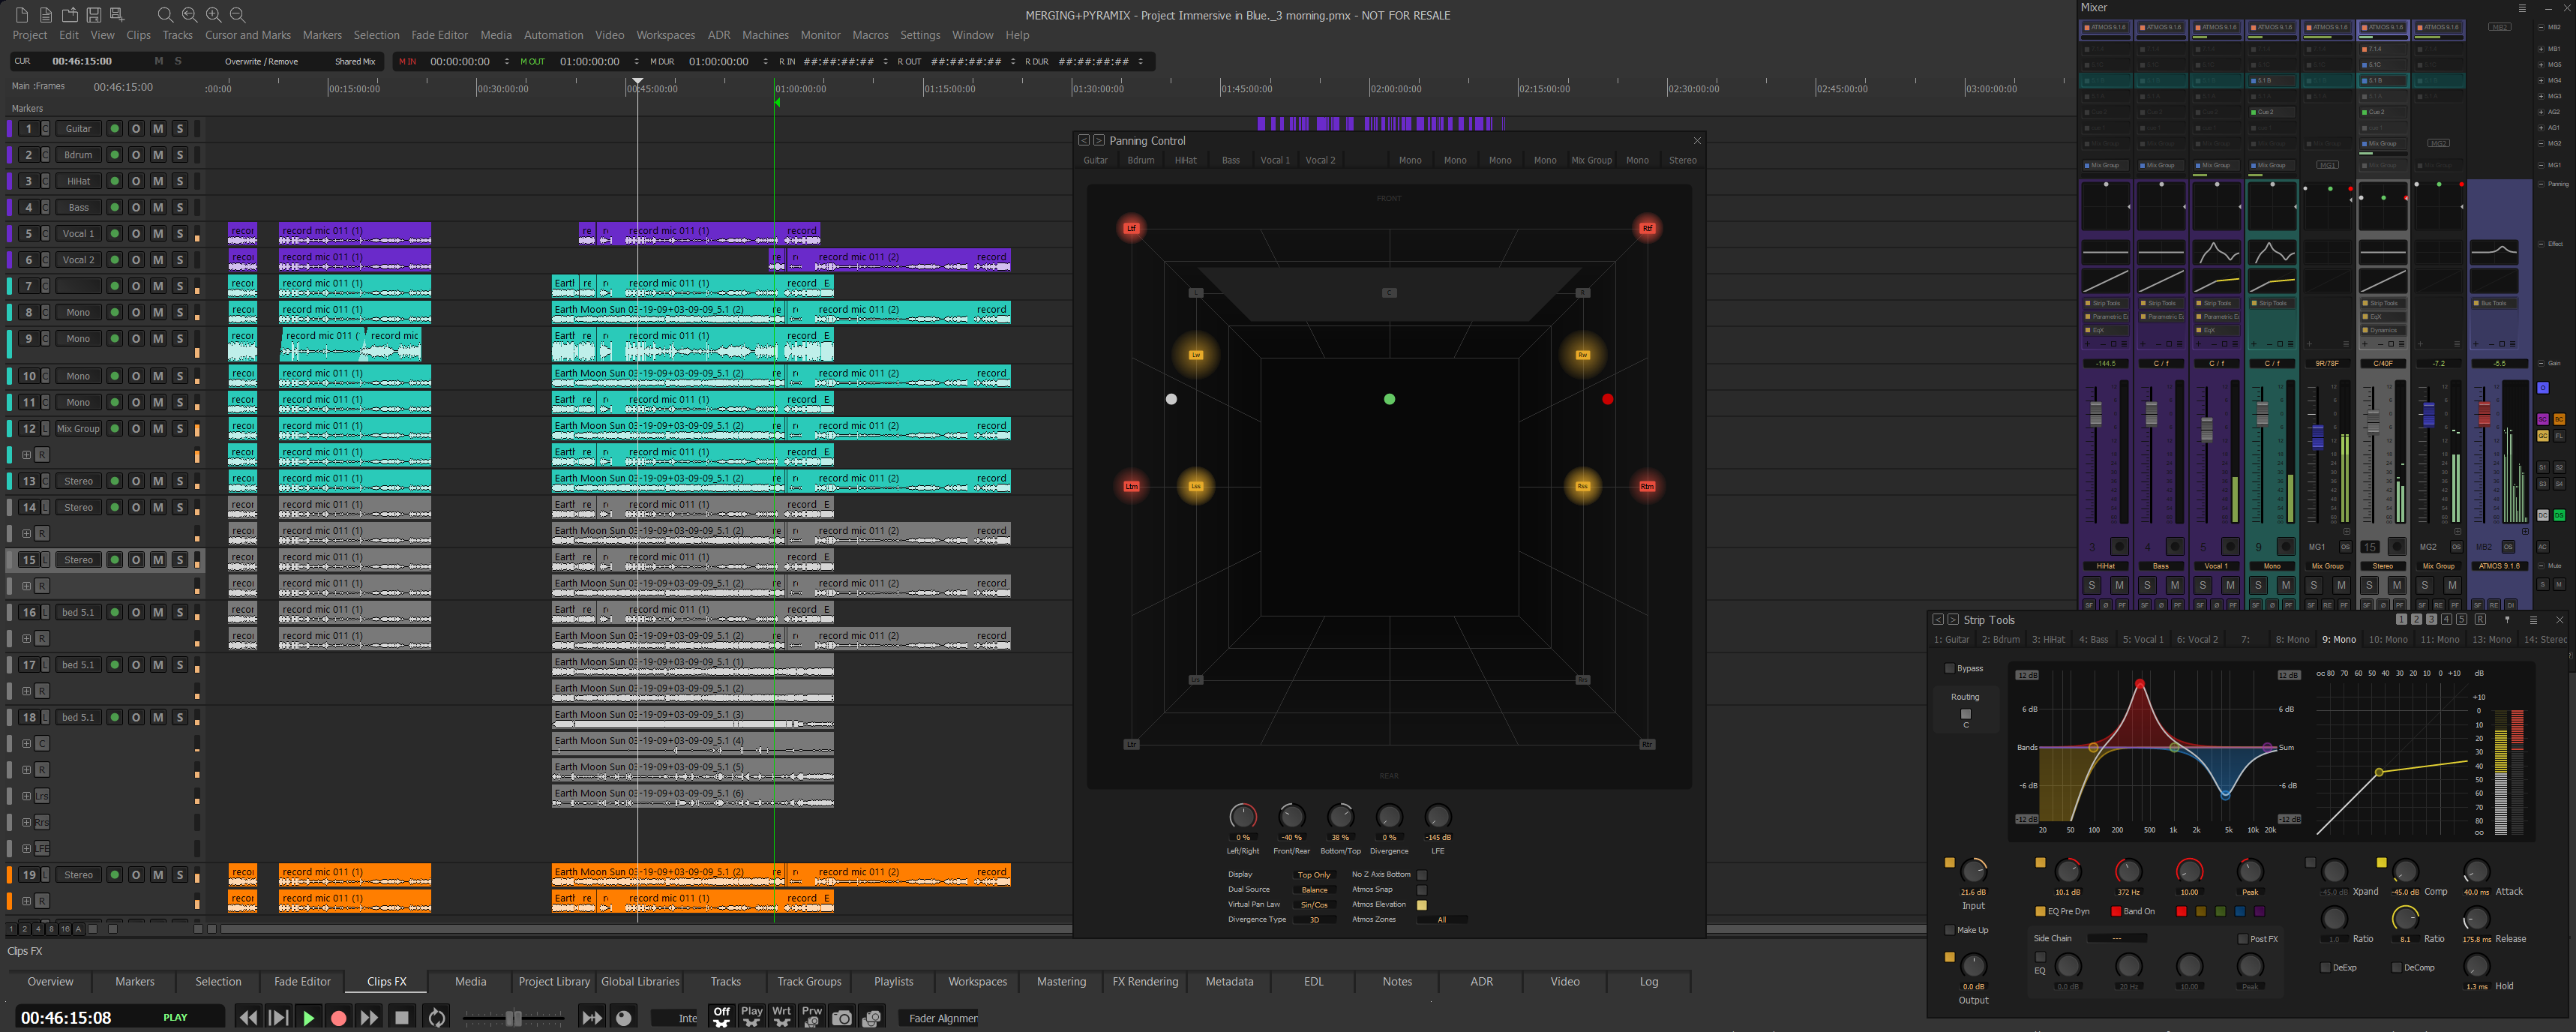Click the 01:00:00:00 mark on the timeline ruler
The image size is (2576, 1032).
point(800,88)
